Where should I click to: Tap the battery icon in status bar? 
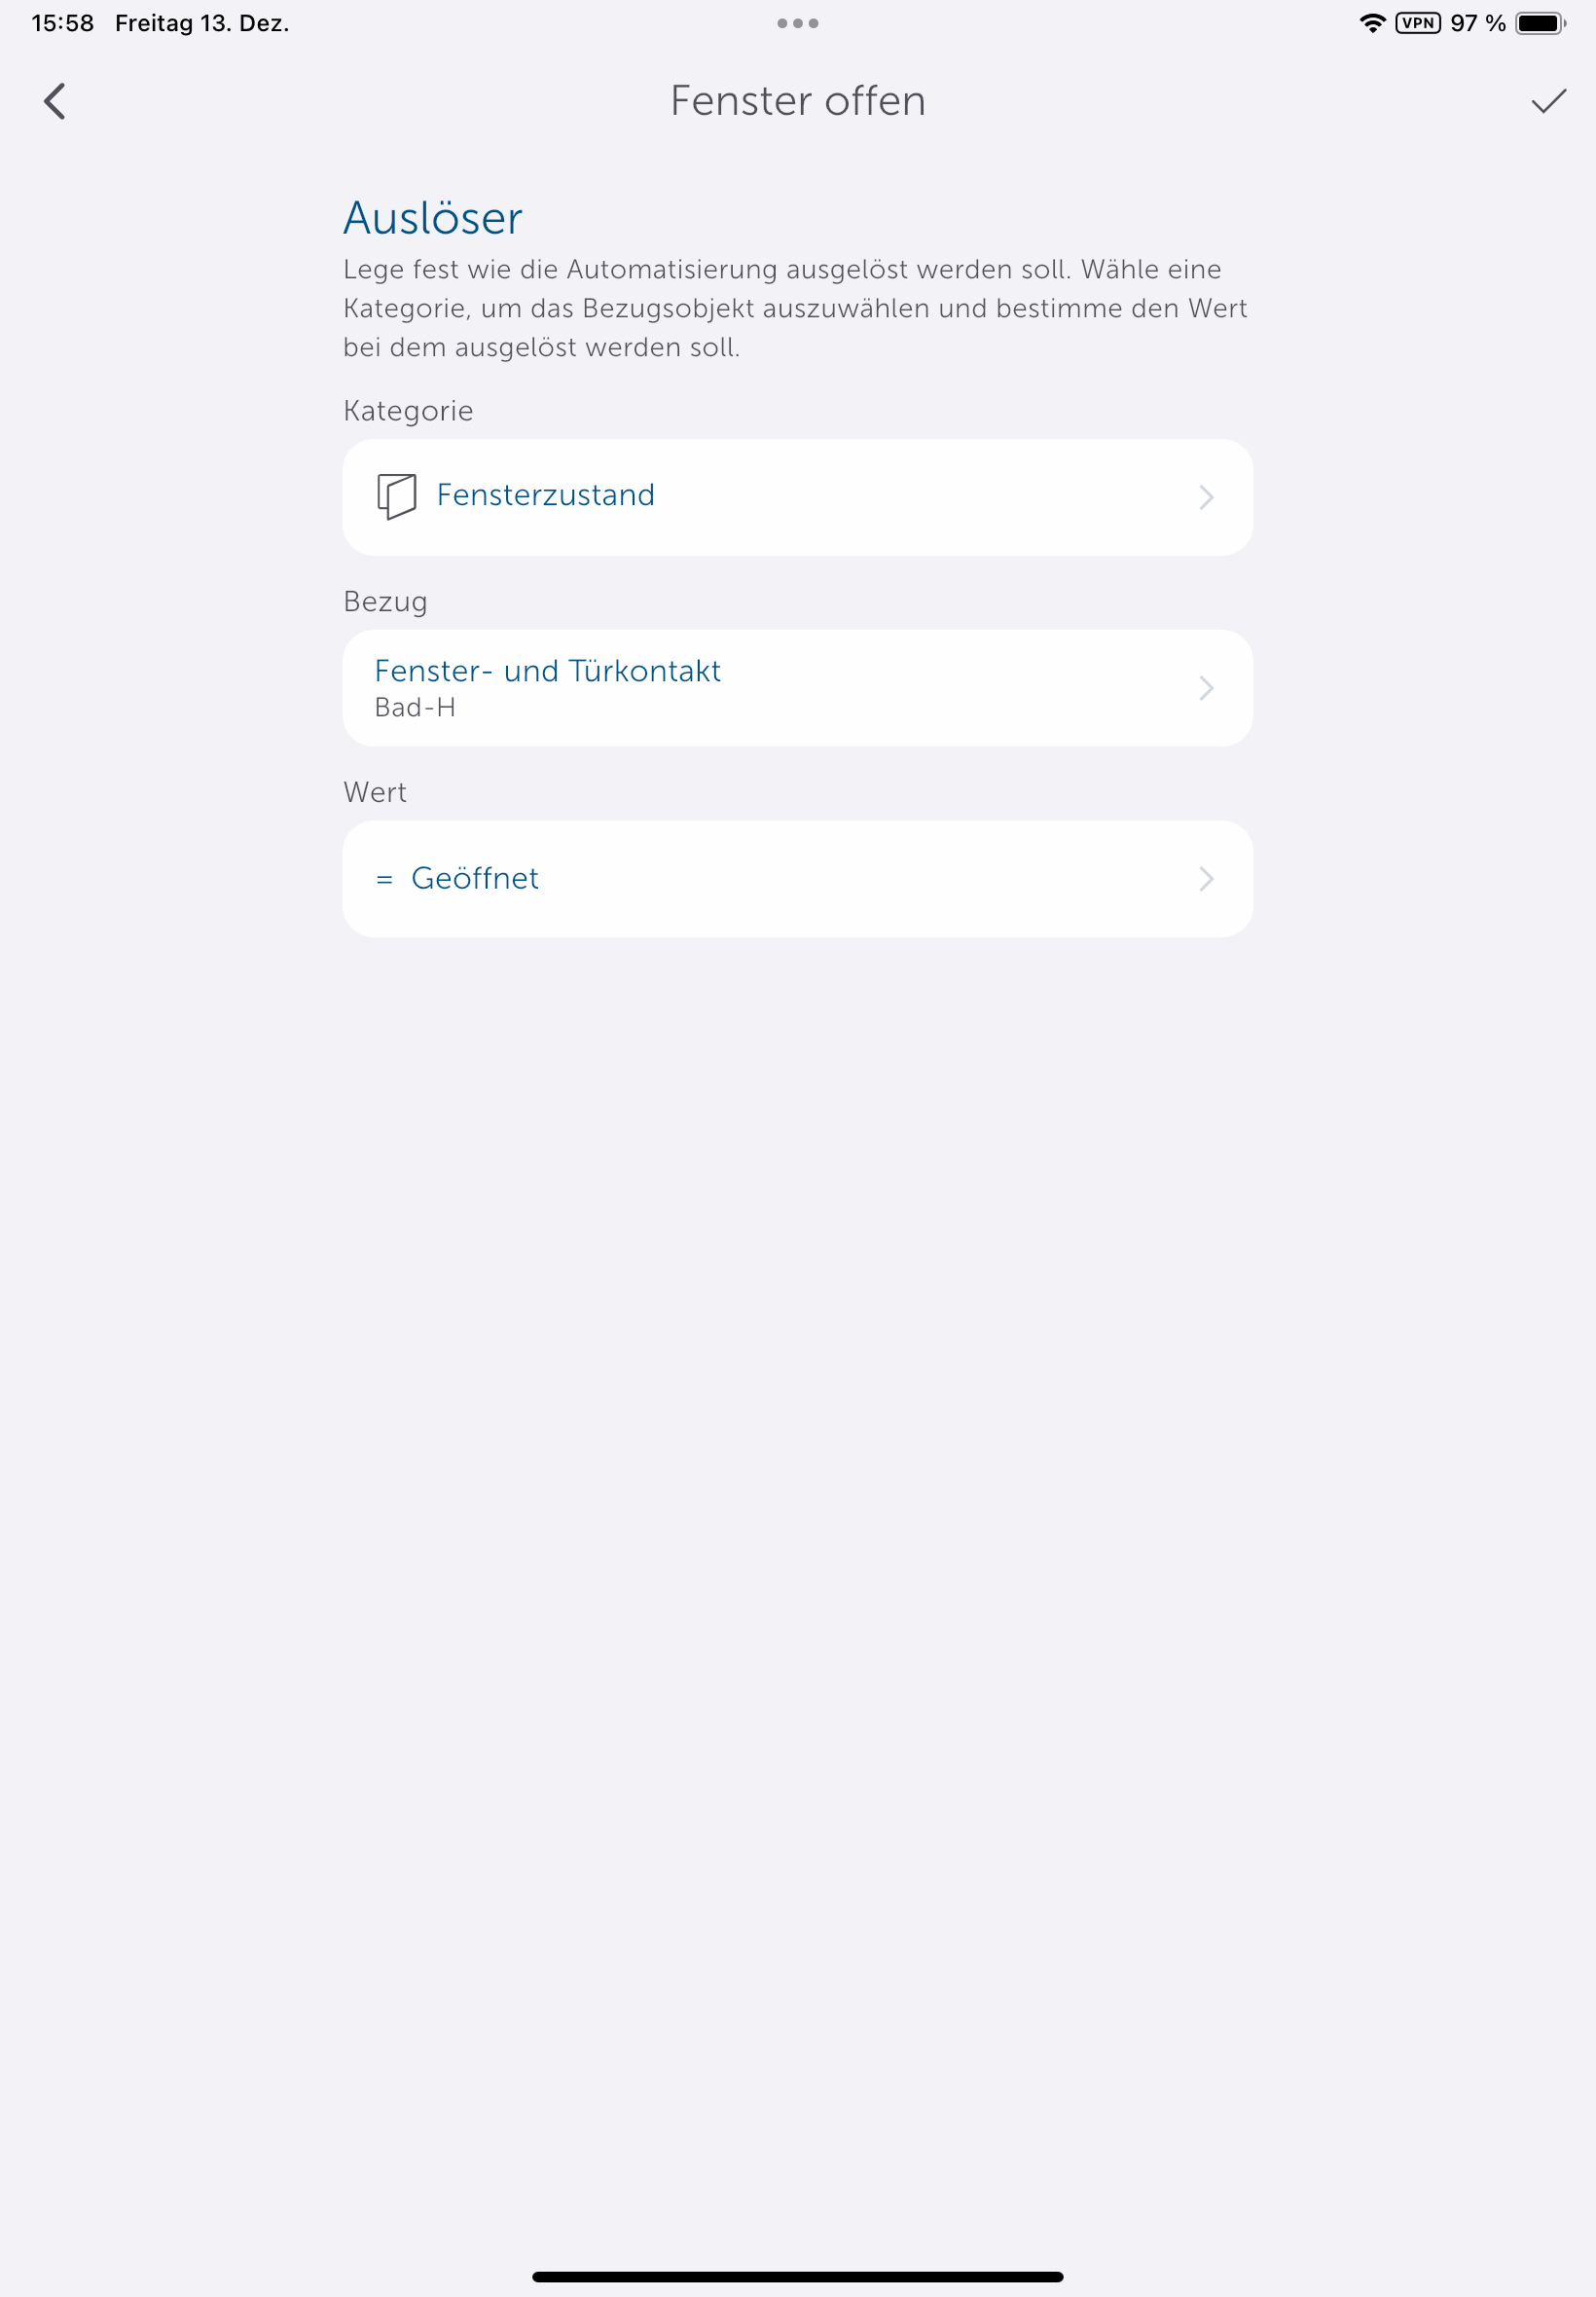(x=1539, y=23)
